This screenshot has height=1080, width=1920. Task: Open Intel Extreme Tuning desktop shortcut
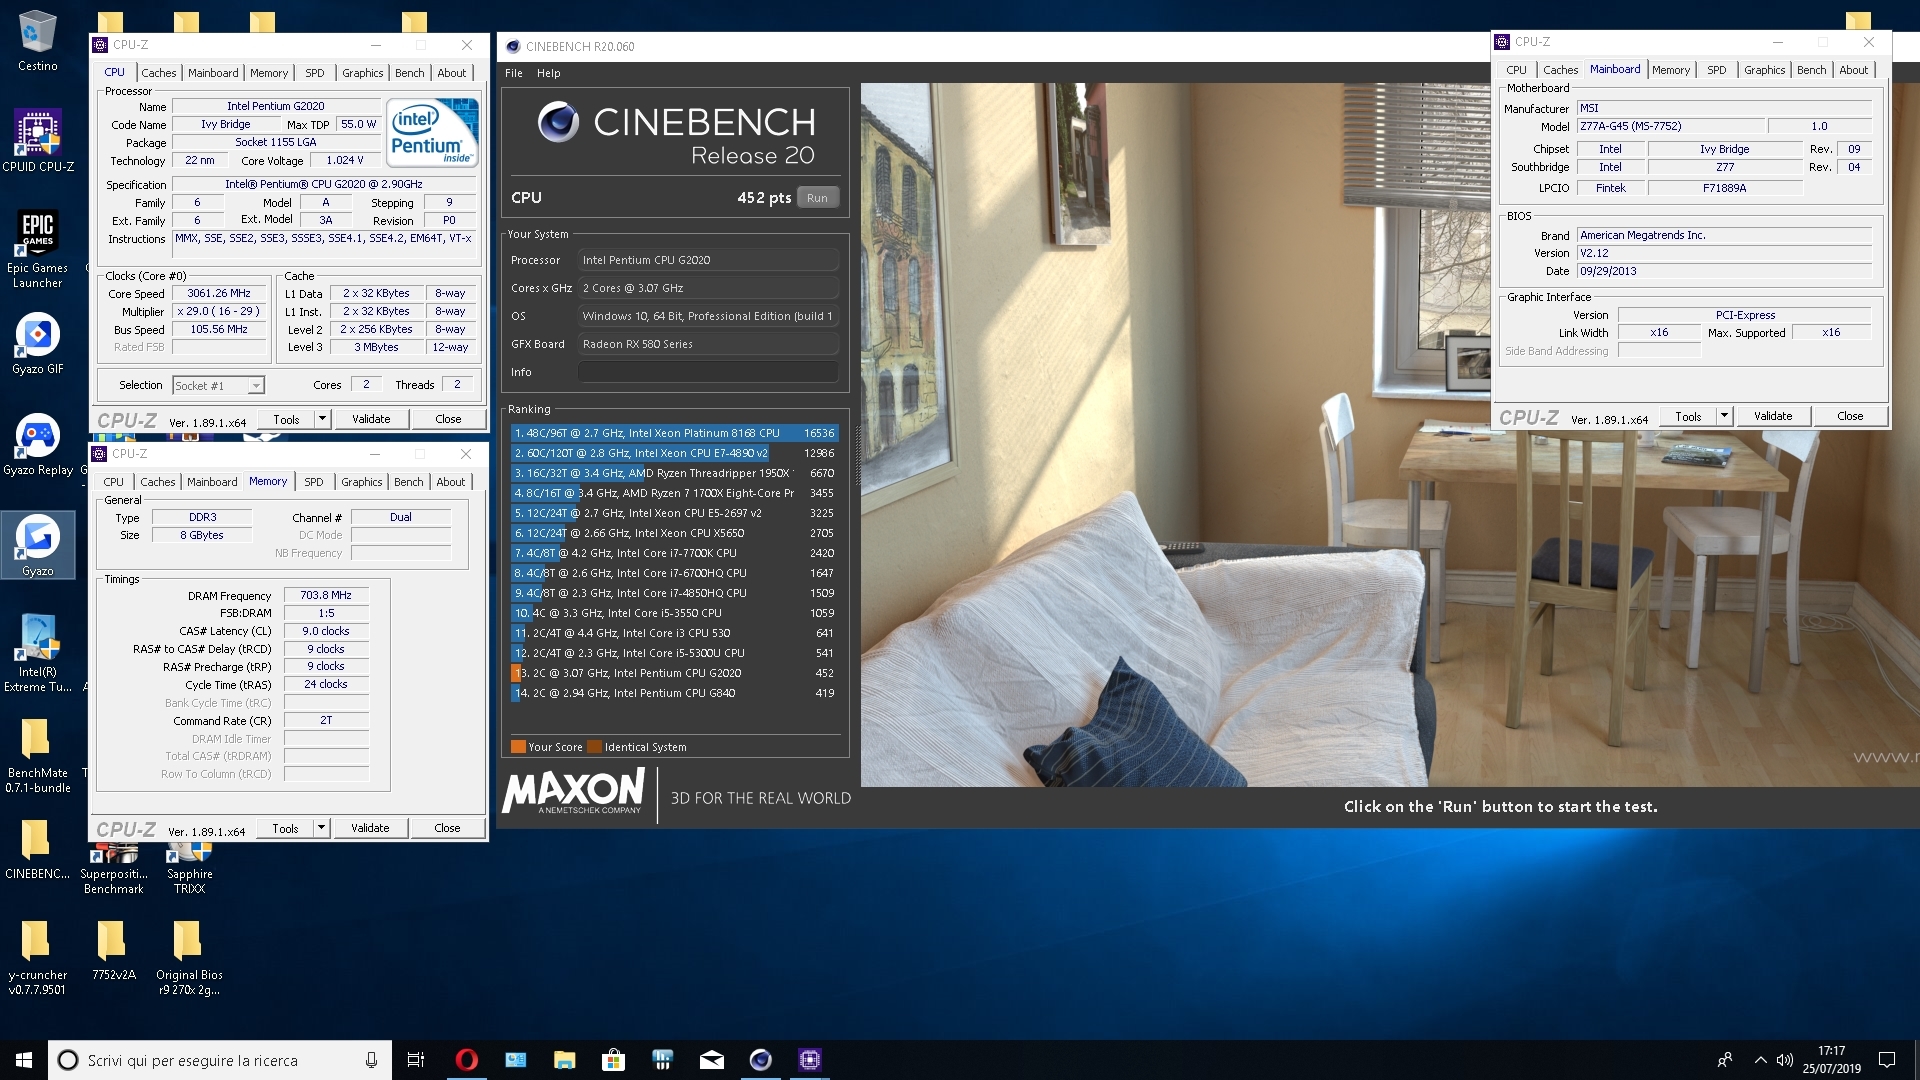37,654
